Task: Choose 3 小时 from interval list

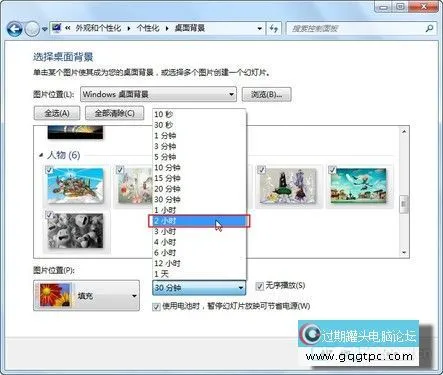Action: click(199, 231)
